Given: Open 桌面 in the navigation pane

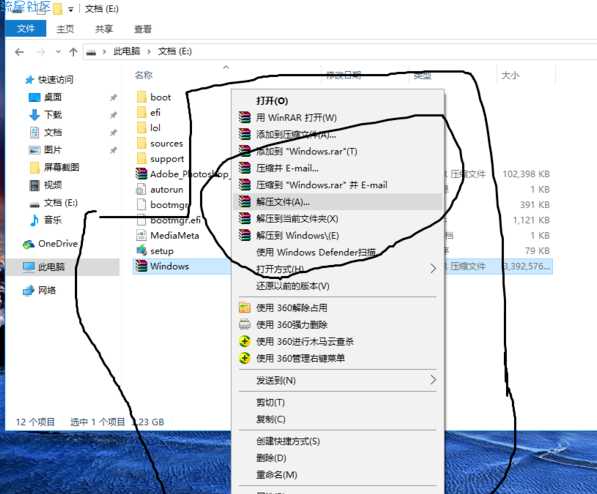Looking at the screenshot, I should pos(53,97).
